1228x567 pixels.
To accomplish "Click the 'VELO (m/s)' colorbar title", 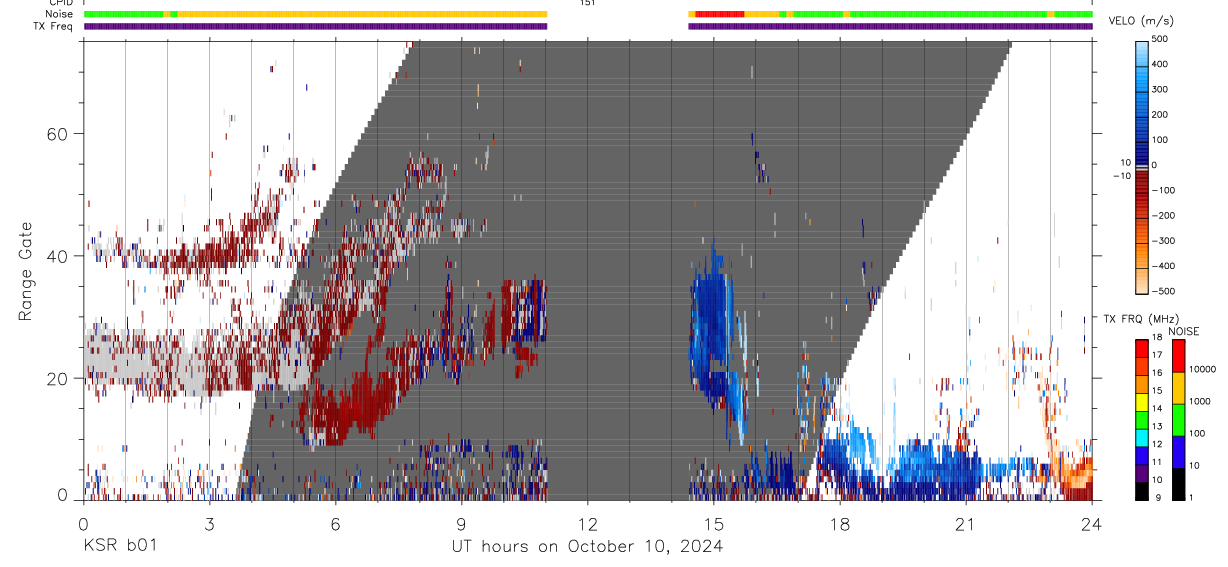I will 1142,21.
